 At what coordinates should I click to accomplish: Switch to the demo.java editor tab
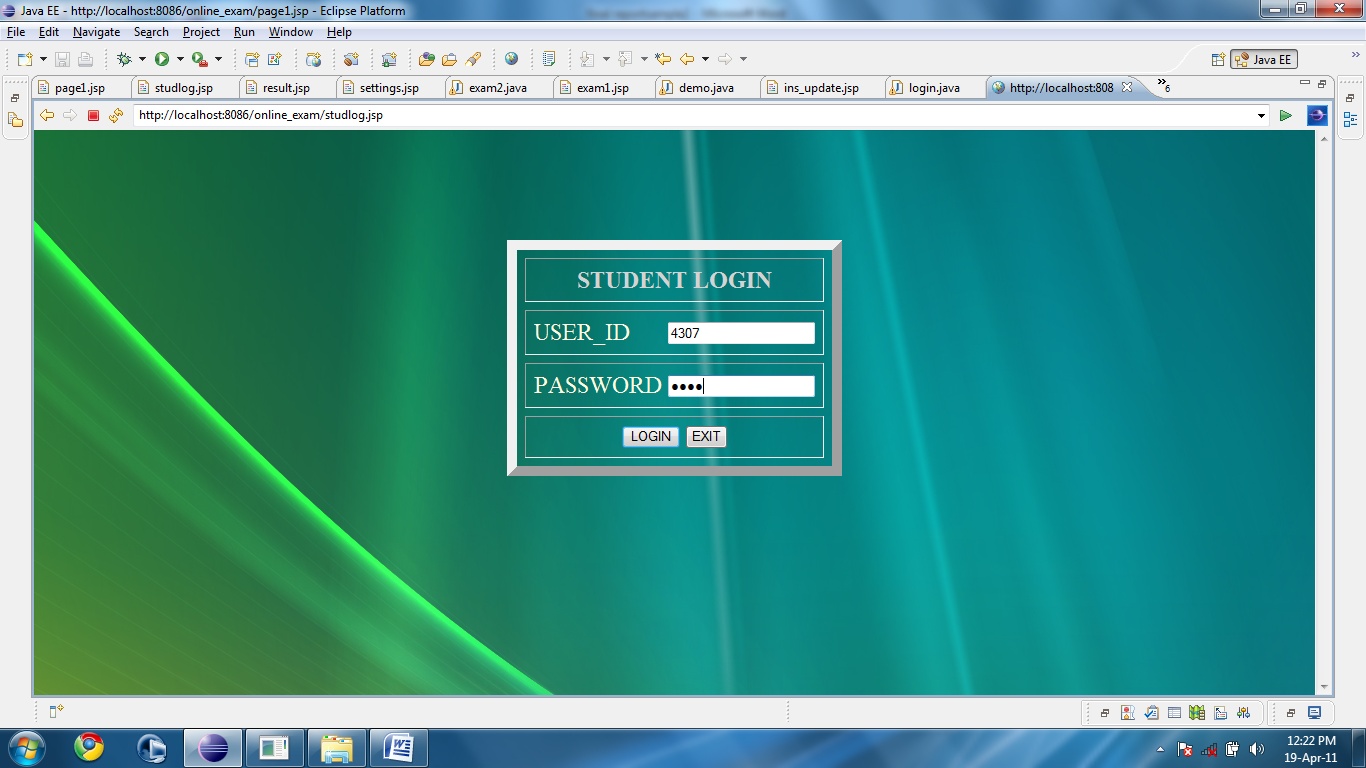click(706, 88)
